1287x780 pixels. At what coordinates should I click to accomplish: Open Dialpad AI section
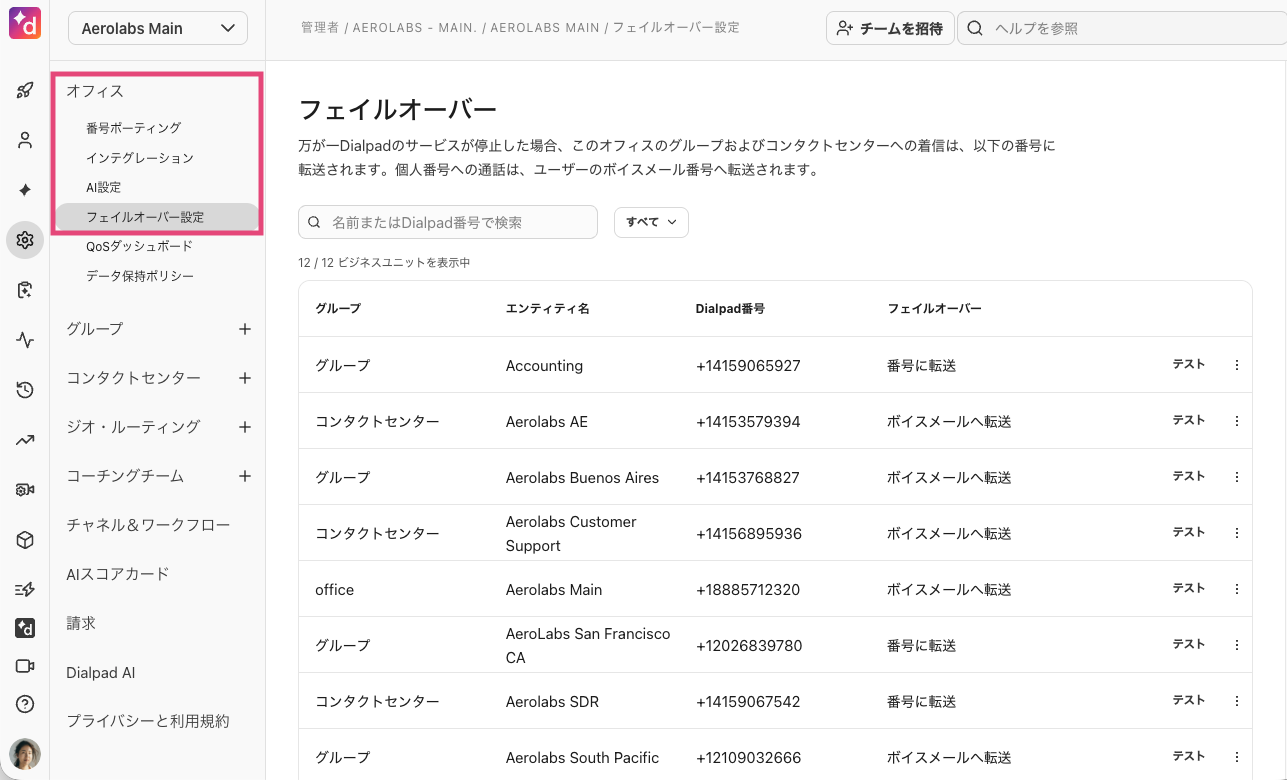[100, 673]
